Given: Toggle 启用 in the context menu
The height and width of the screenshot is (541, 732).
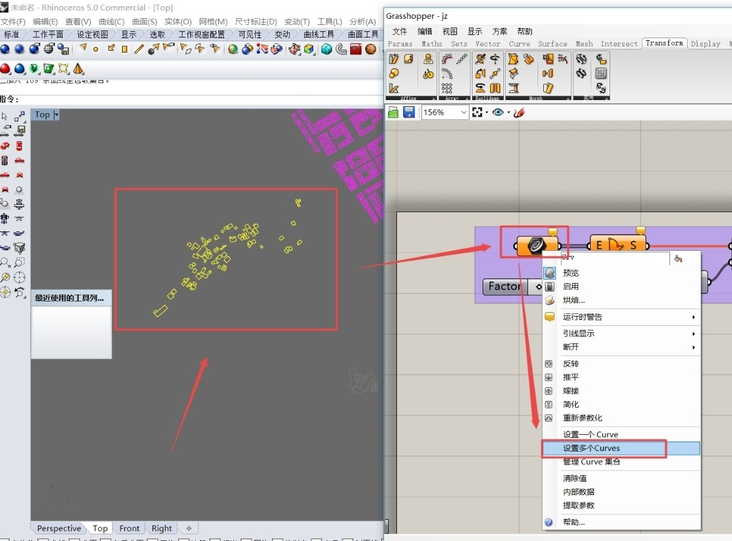Looking at the screenshot, I should tap(622, 286).
